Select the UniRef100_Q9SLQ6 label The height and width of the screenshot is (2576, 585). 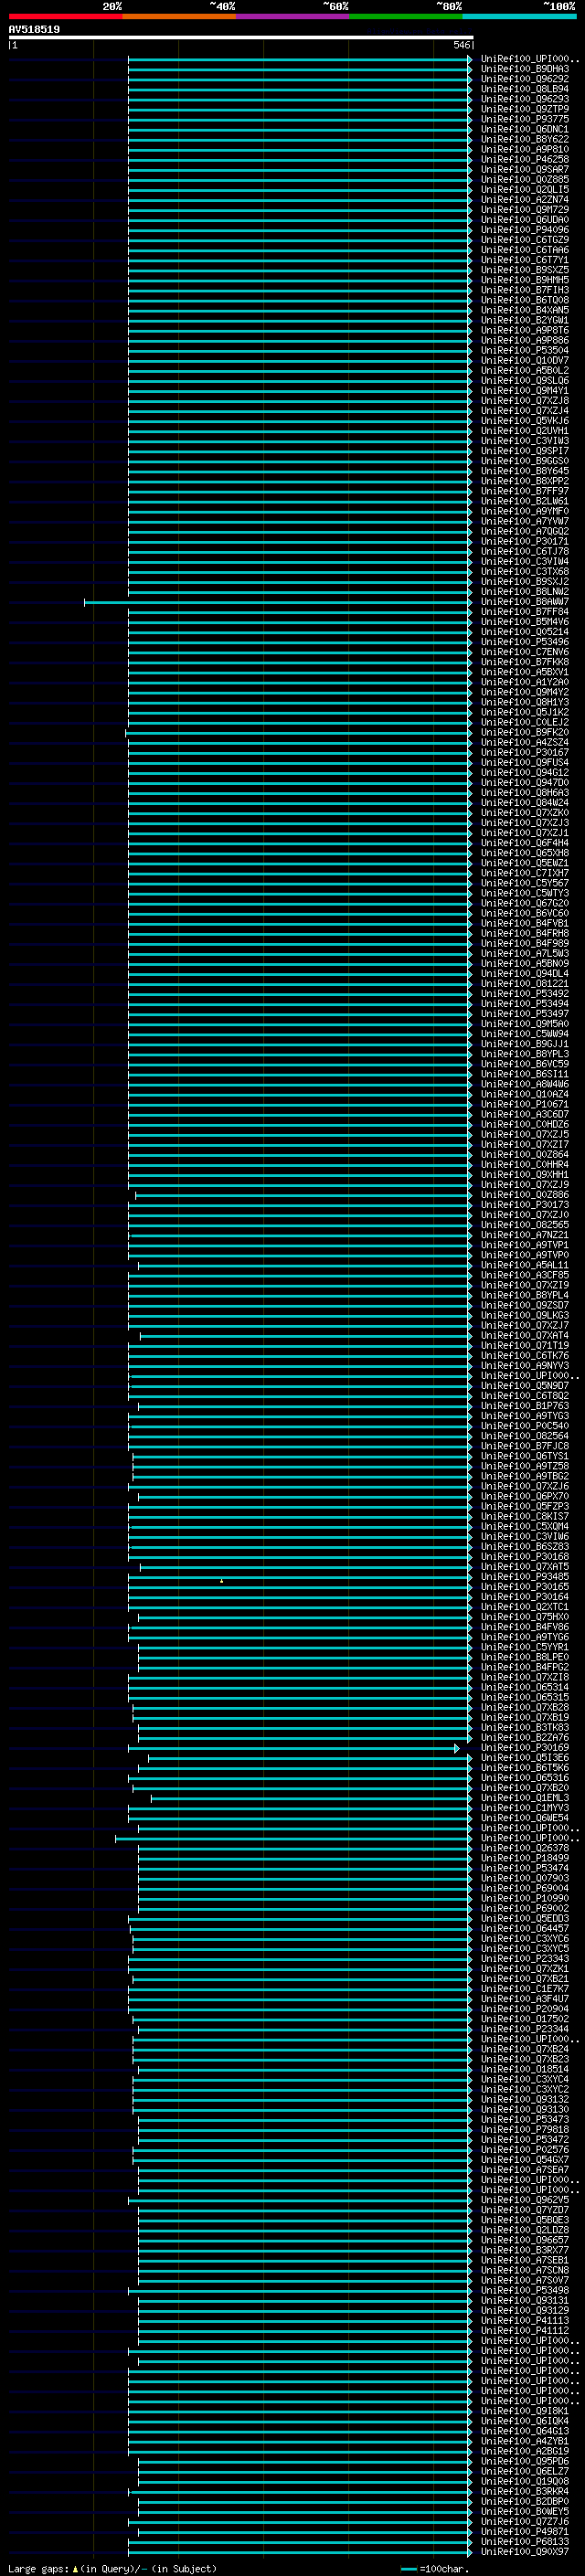tap(525, 381)
